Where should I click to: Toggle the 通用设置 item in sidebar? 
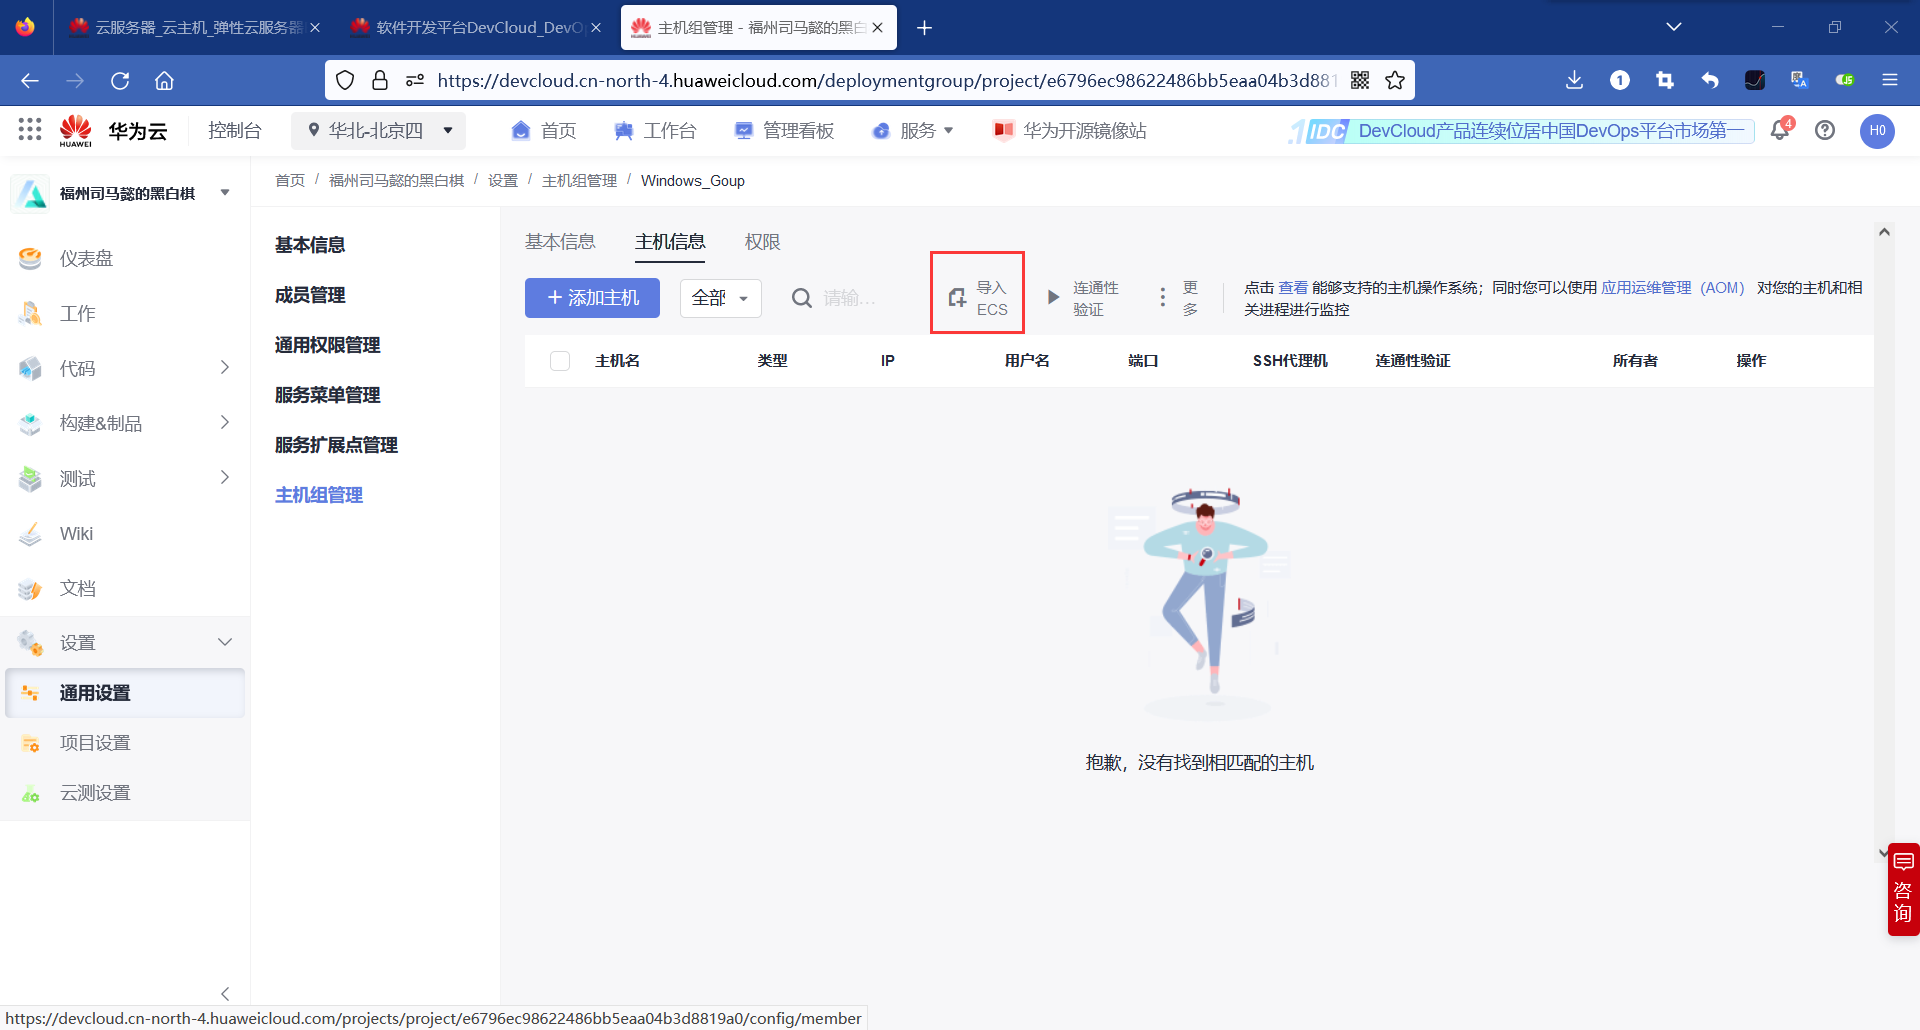pos(95,692)
